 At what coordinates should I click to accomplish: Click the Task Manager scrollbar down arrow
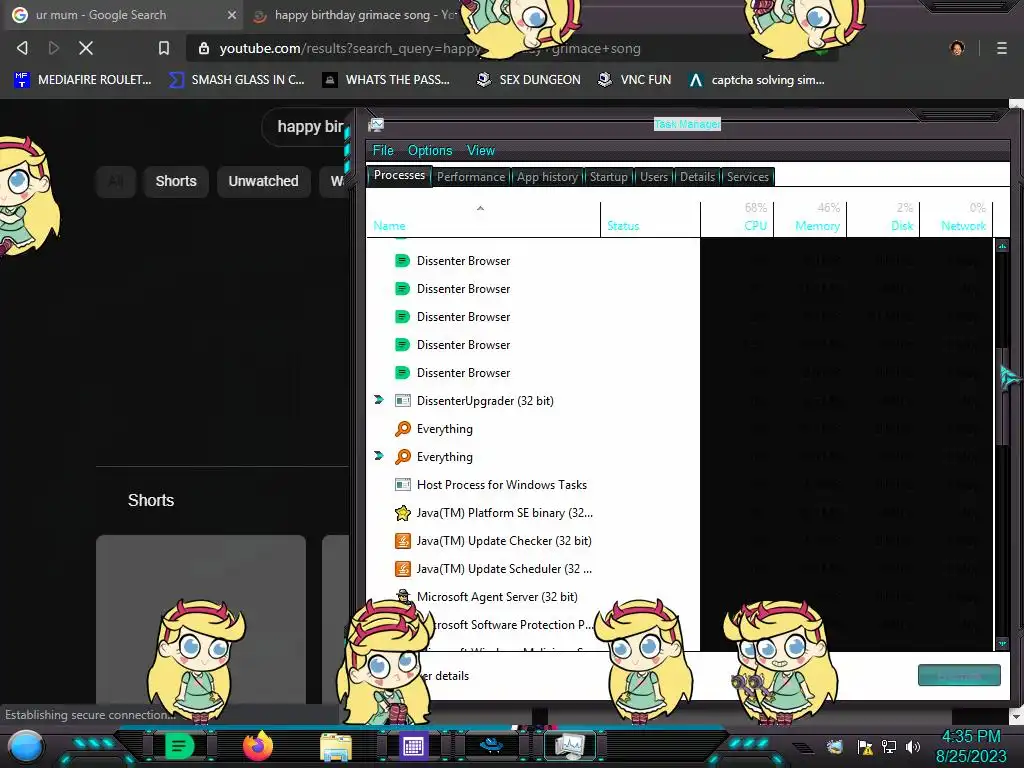[x=1002, y=643]
